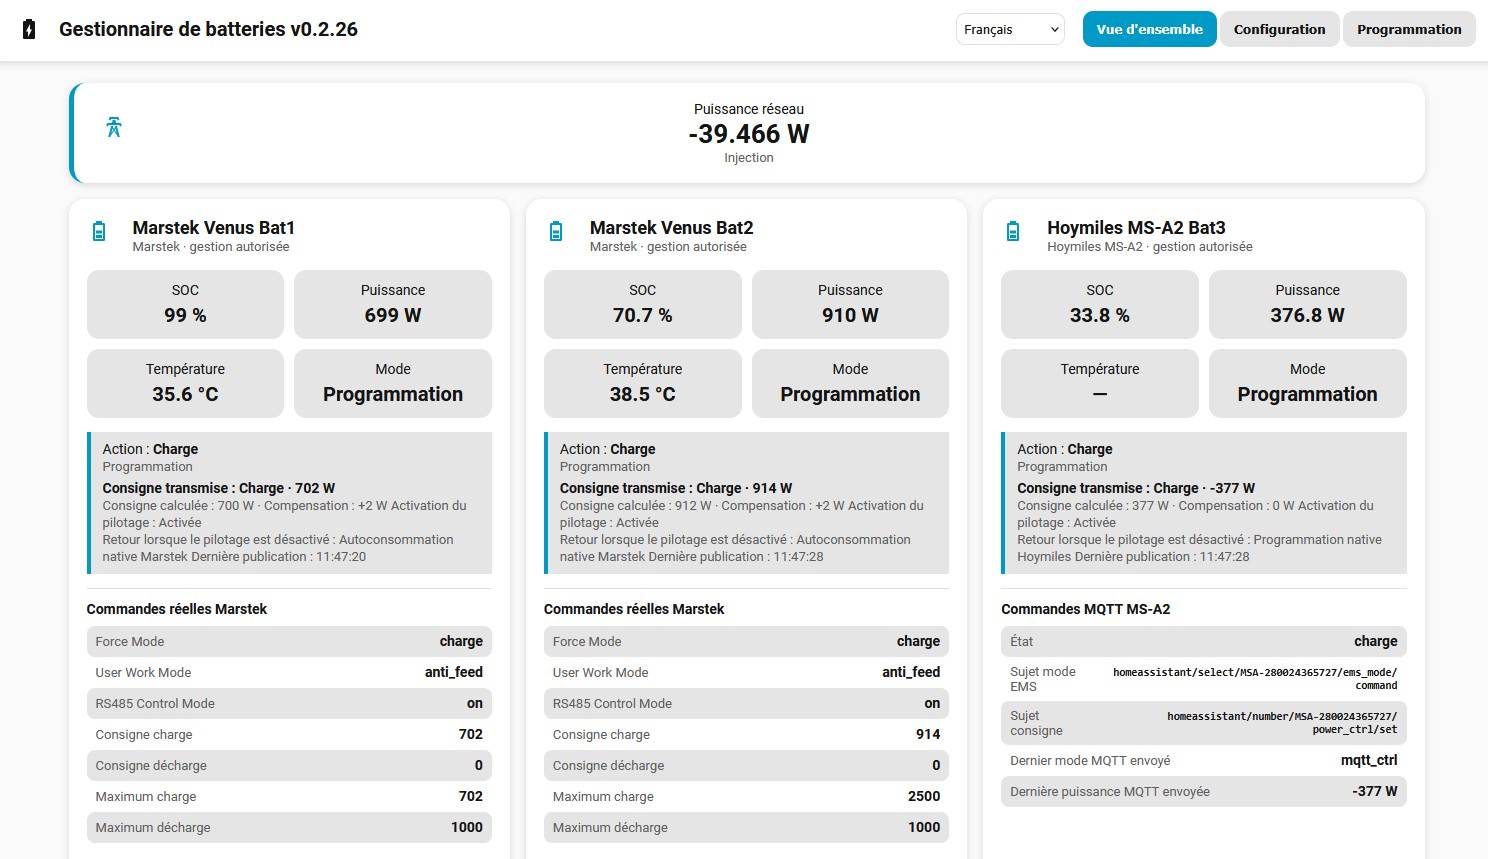Click the Marstek Venus Bat1 heading
The image size is (1488, 859).
click(x=214, y=228)
